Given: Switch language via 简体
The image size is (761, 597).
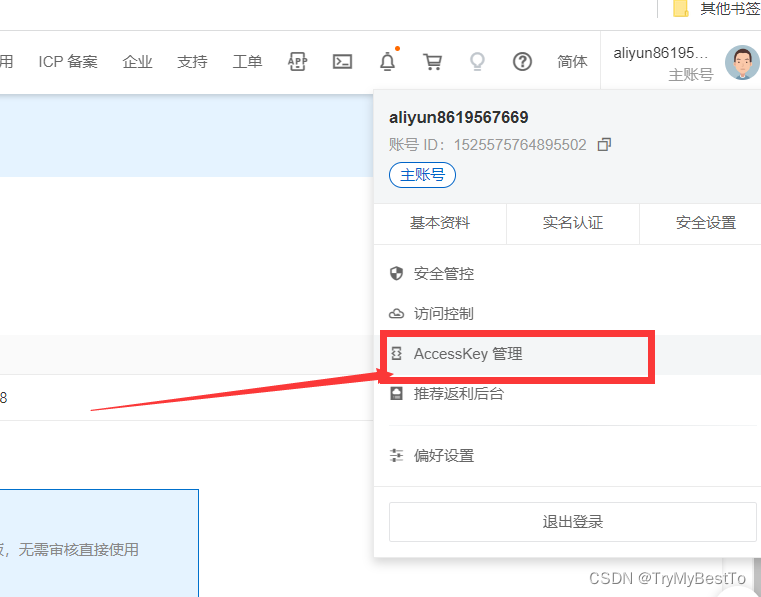Looking at the screenshot, I should point(572,62).
